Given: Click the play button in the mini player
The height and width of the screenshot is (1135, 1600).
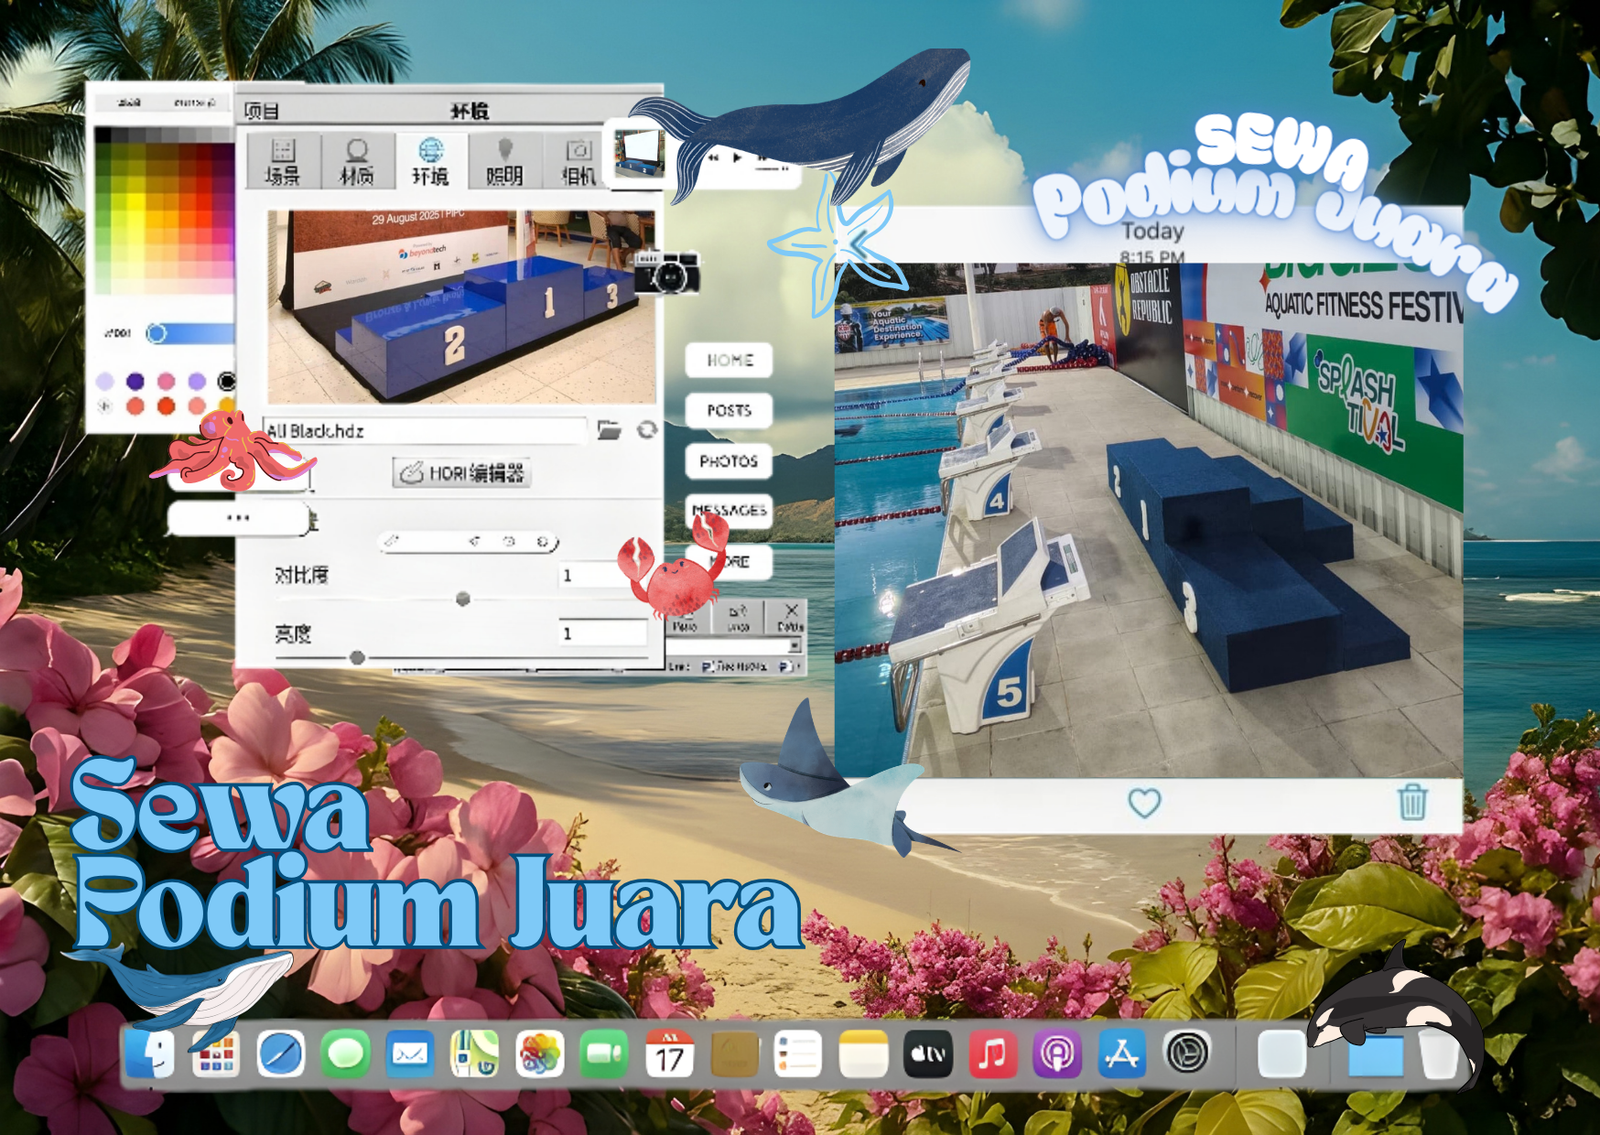Looking at the screenshot, I should coord(737,157).
